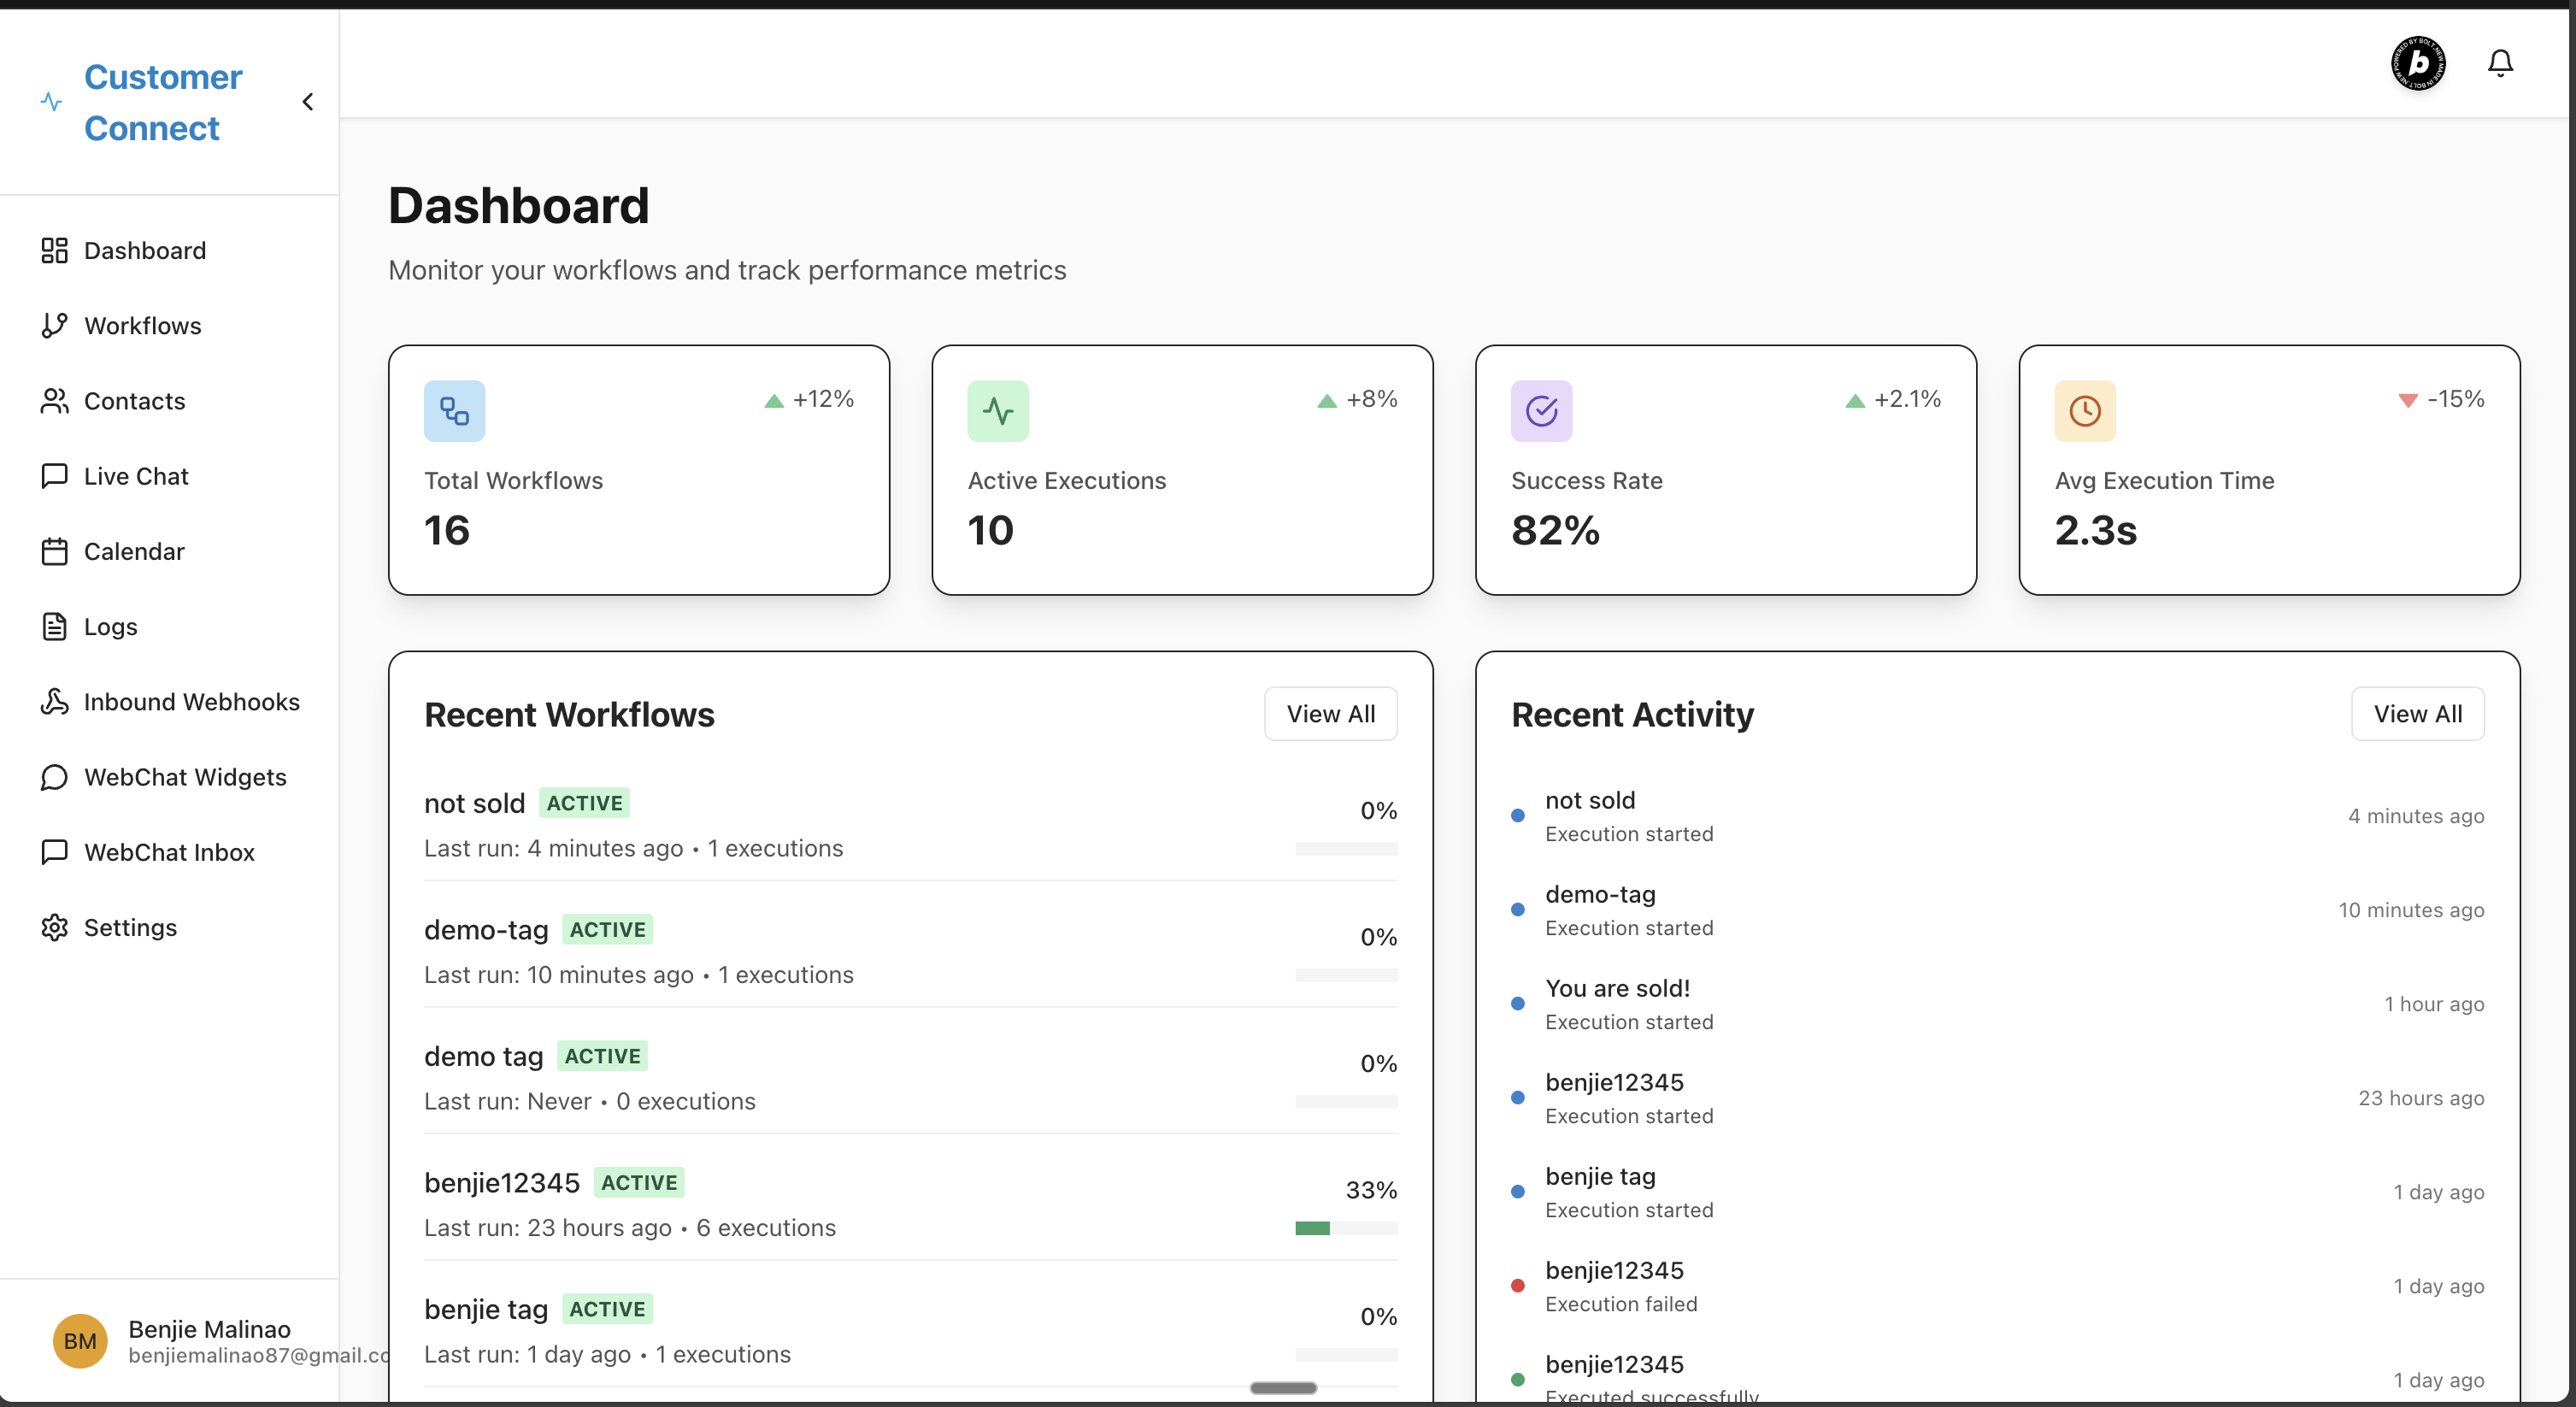The width and height of the screenshot is (2576, 1407).
Task: Click the Total Workflows card icon
Action: [454, 411]
